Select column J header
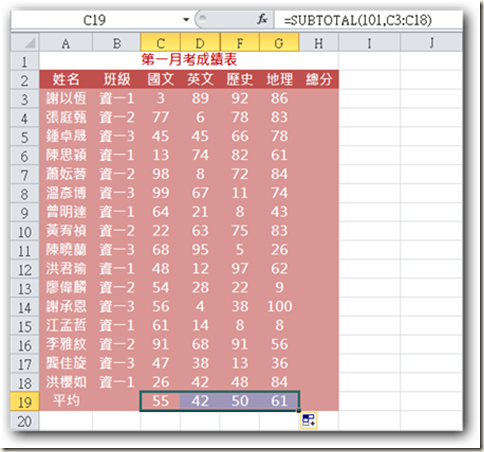Screen dimensions: 484x452 coord(431,42)
